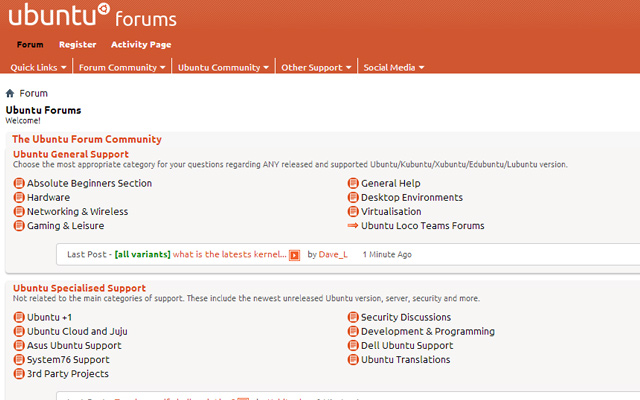
Task: Open the Other Support dropdown
Action: coord(317,68)
